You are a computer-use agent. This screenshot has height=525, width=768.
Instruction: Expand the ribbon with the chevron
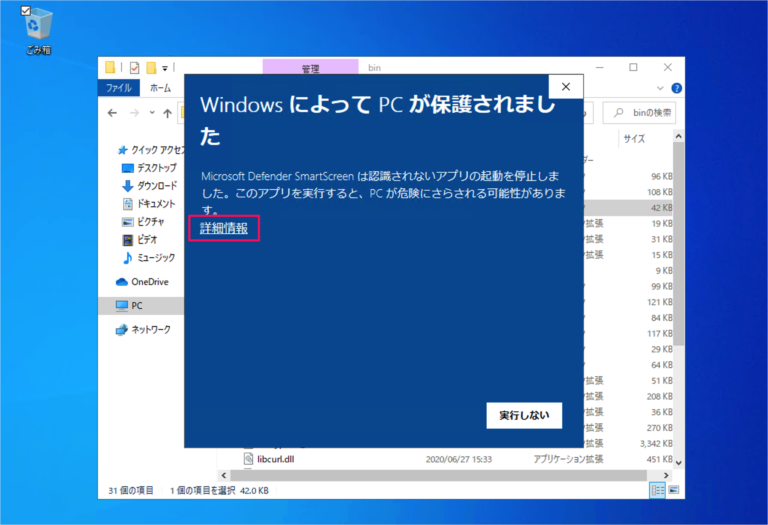pyautogui.click(x=660, y=88)
